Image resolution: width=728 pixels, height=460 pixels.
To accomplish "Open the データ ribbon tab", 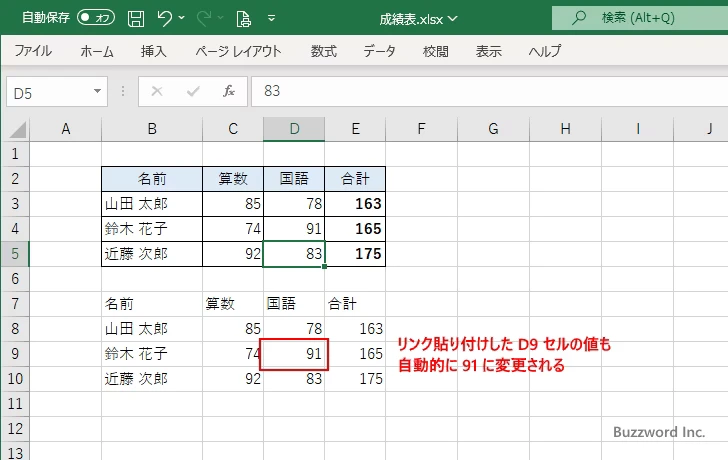I will pos(379,51).
